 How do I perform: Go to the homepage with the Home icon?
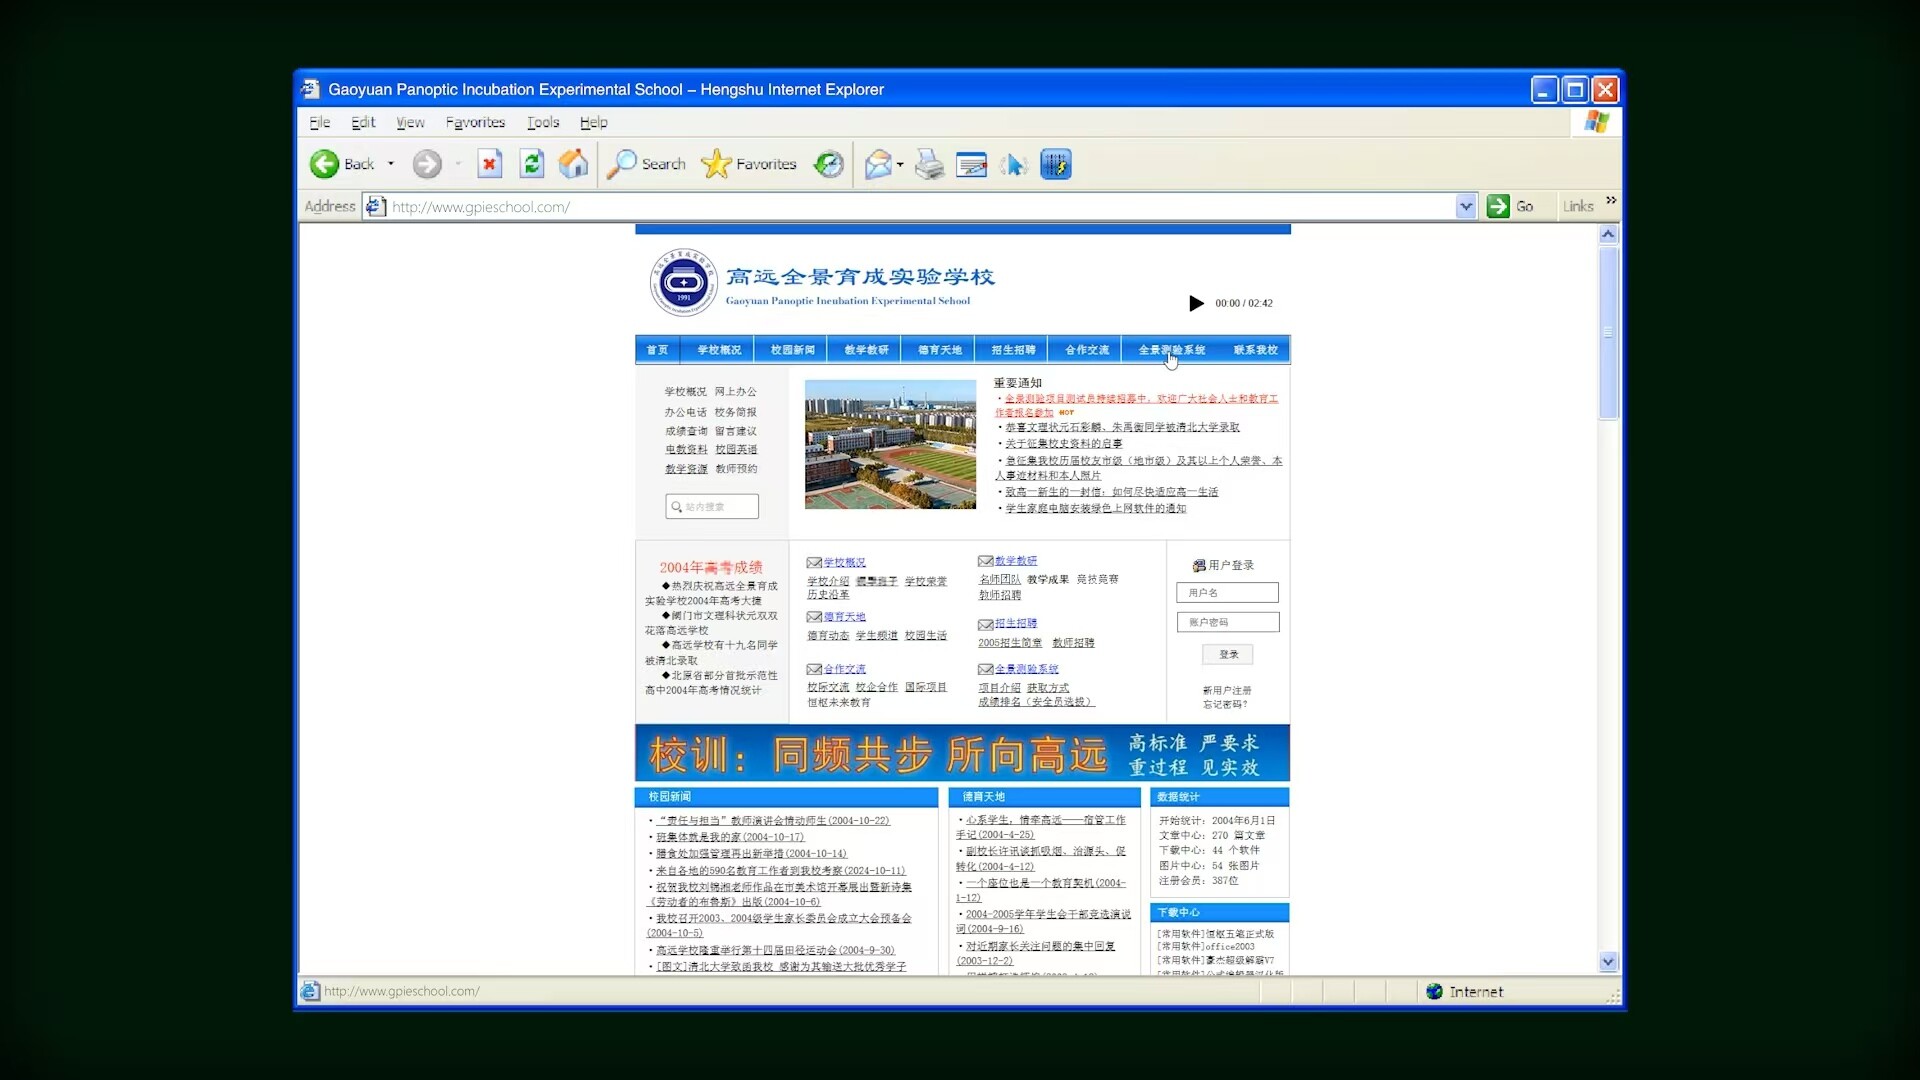click(x=571, y=164)
